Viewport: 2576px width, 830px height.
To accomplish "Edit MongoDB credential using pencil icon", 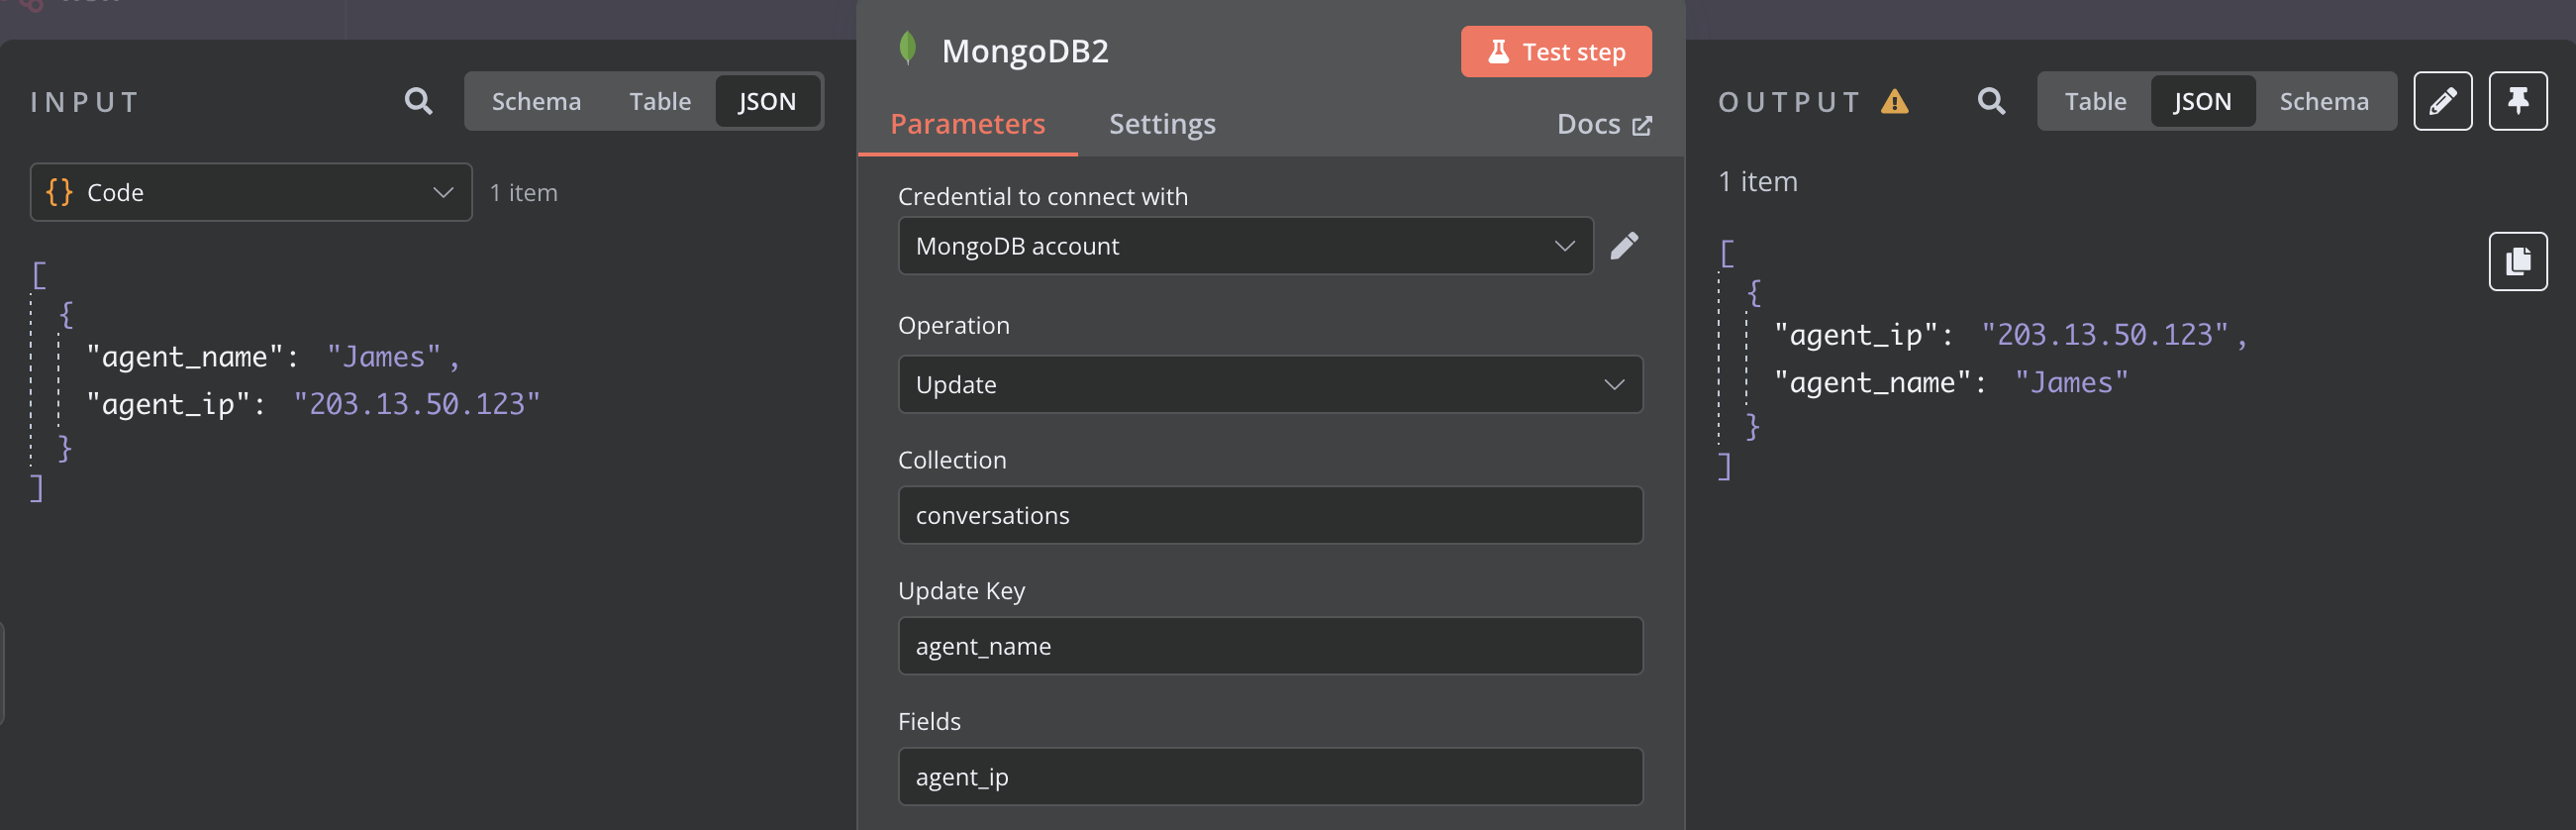I will coord(1624,246).
